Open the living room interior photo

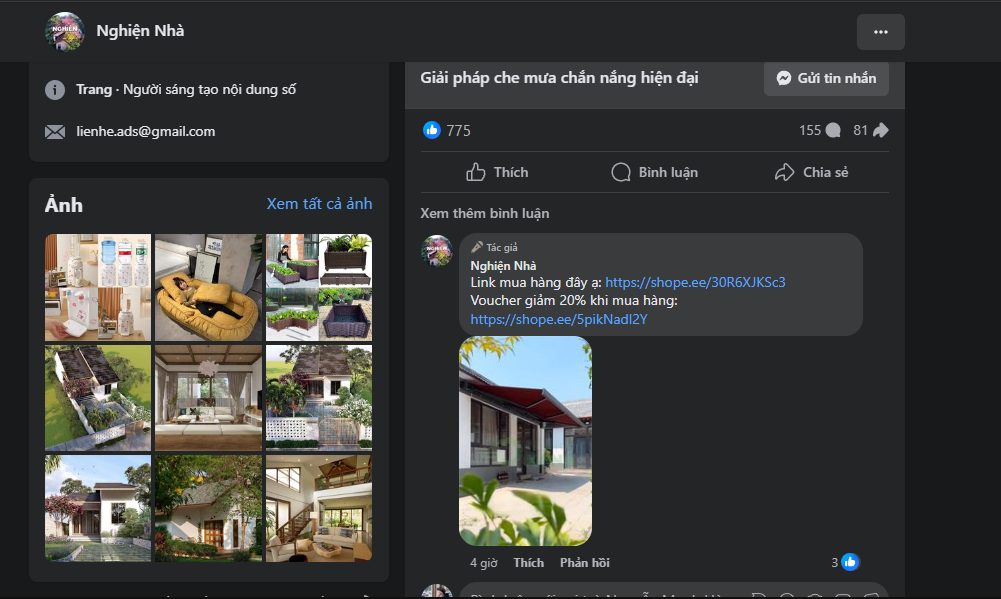tap(209, 398)
